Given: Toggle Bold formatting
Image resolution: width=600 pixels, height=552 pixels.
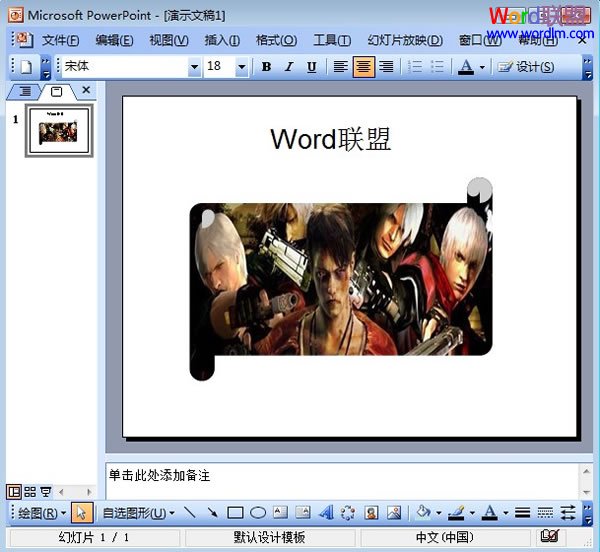Looking at the screenshot, I should click(x=266, y=67).
